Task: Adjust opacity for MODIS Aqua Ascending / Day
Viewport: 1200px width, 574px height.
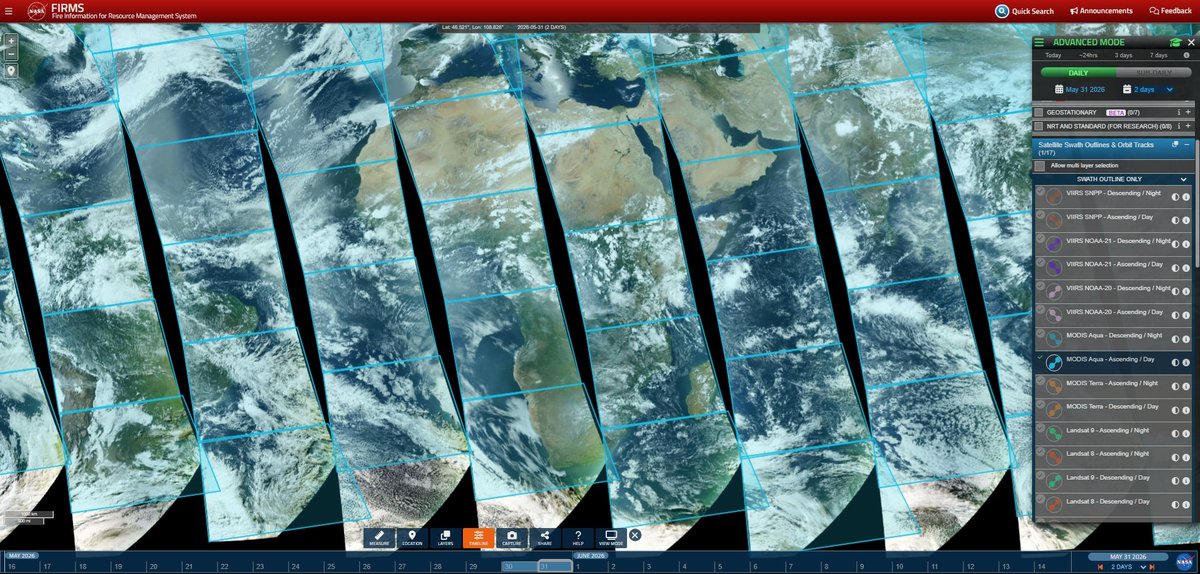Action: [1175, 361]
